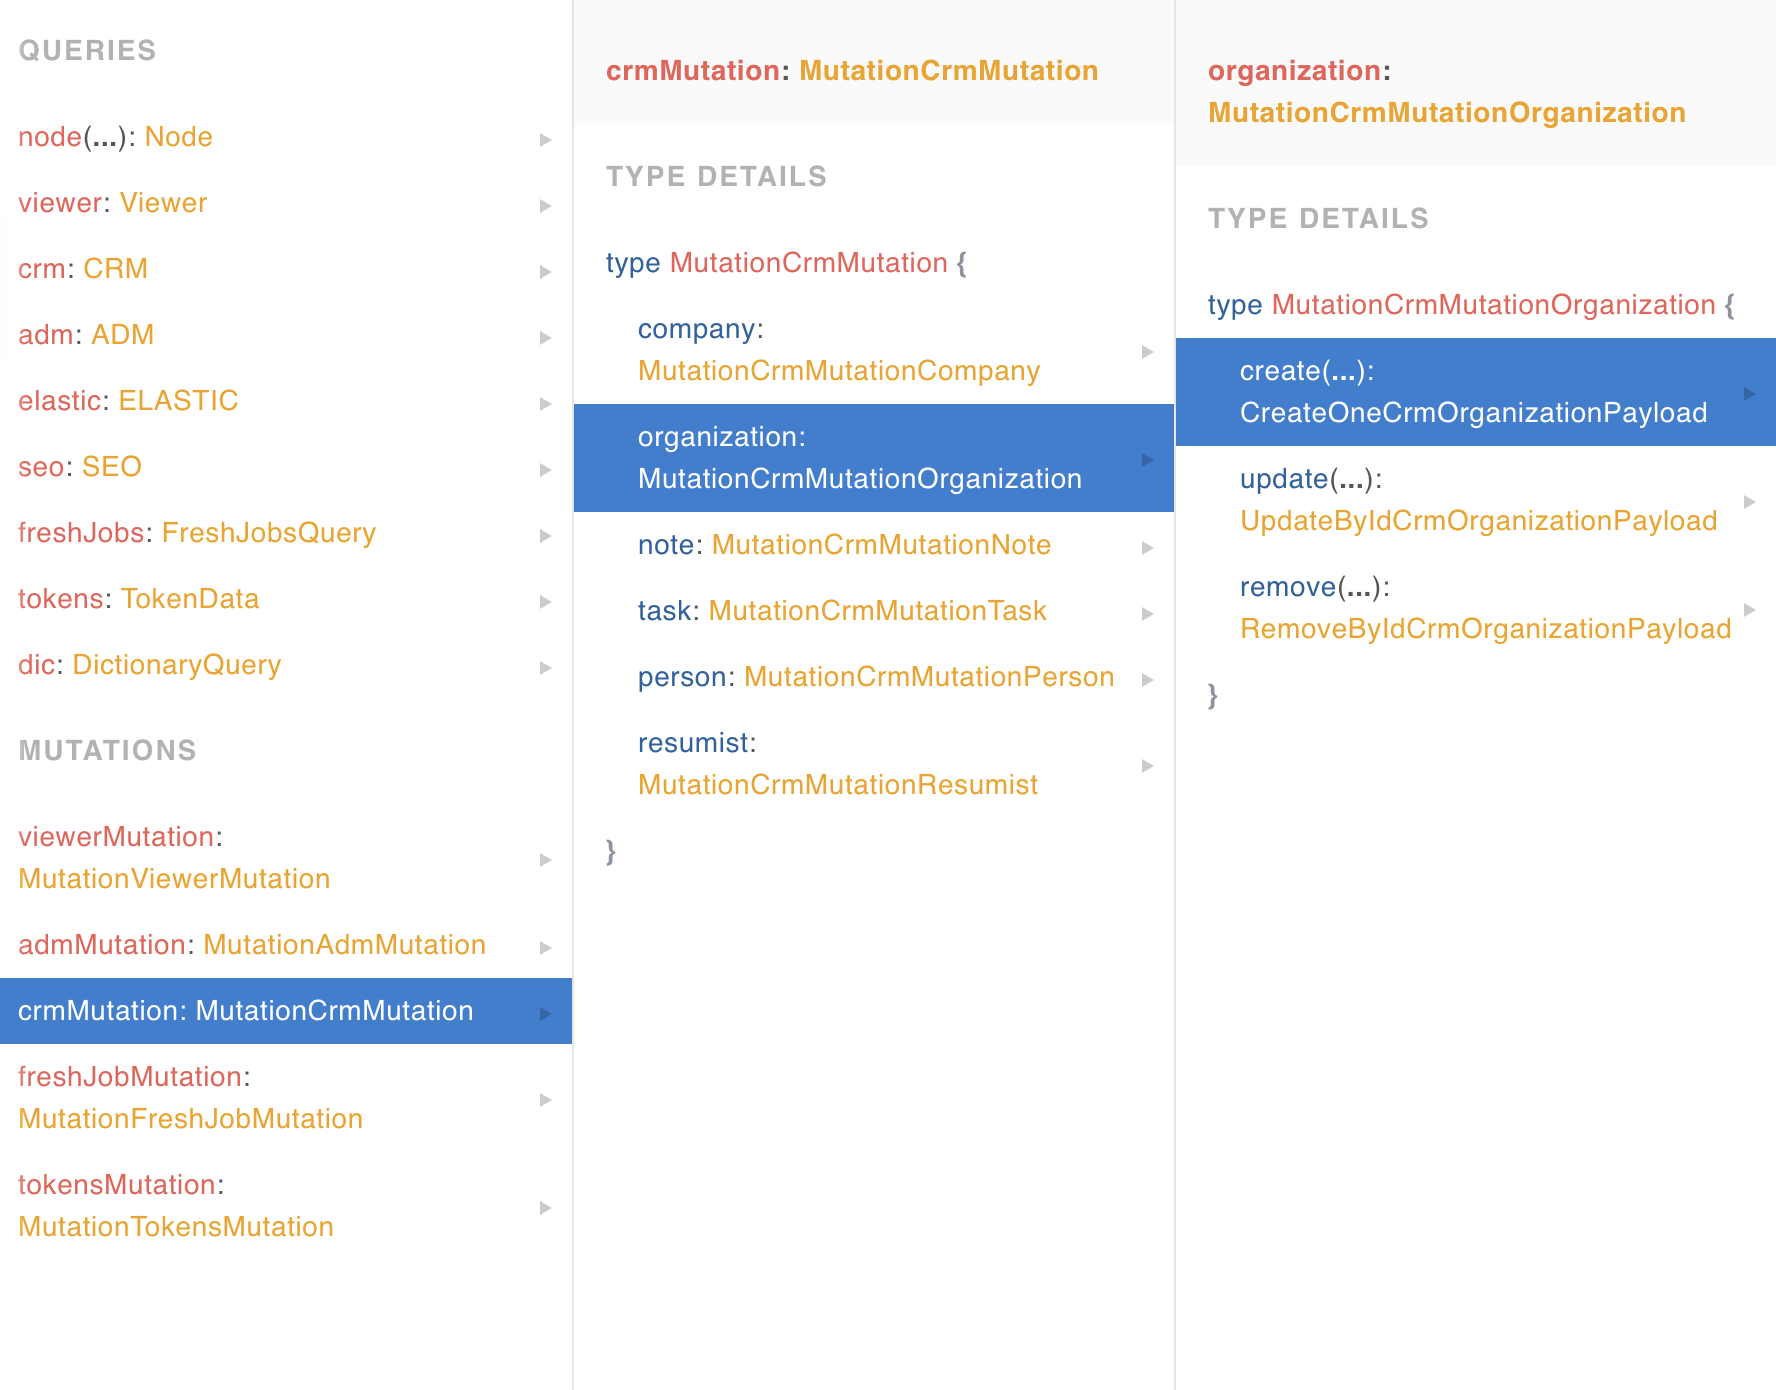
Task: Expand the tokens: TokenData arrow
Action: tap(545, 601)
